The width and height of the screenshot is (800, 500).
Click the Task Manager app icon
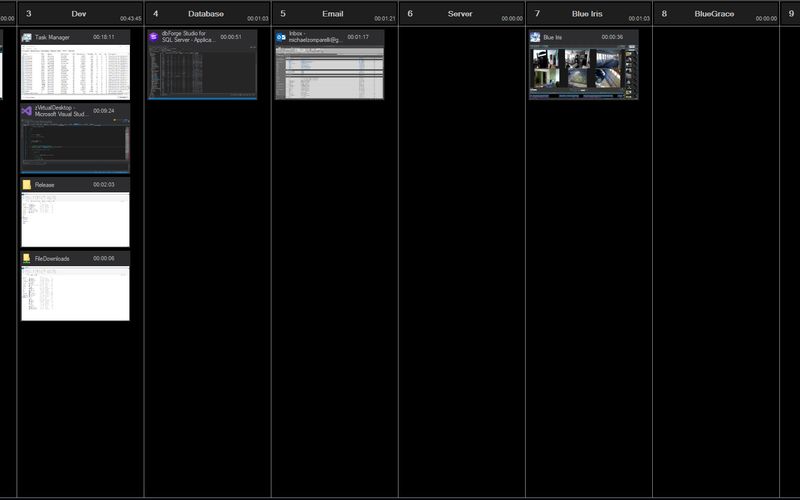click(x=27, y=37)
